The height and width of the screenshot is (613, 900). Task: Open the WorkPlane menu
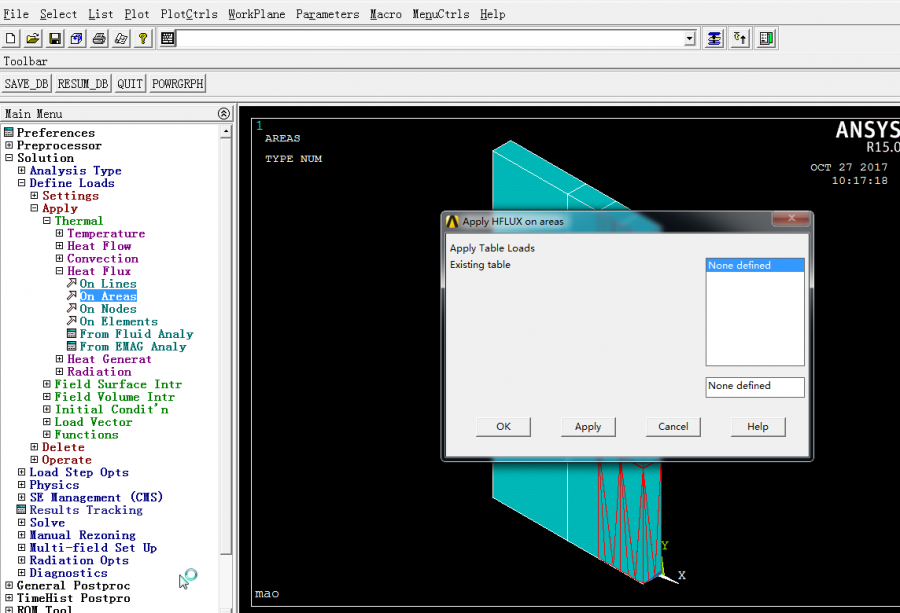[256, 14]
